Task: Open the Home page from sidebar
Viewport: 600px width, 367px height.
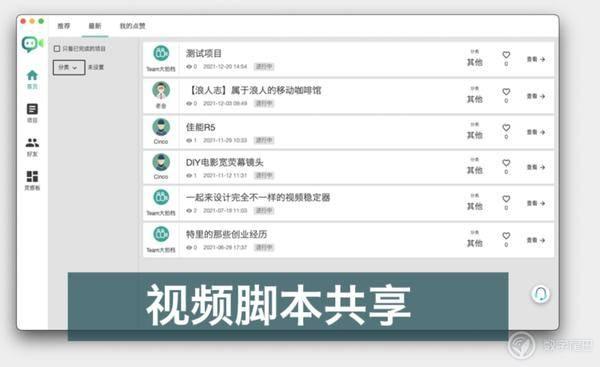Action: point(32,79)
